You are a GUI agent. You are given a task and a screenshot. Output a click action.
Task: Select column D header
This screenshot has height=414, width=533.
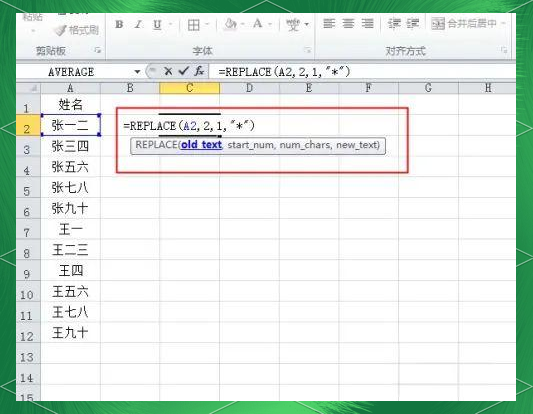[x=250, y=88]
